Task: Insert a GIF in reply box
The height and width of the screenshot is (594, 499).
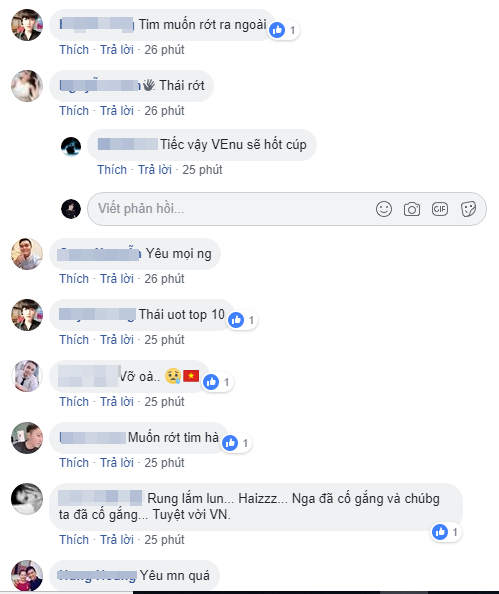Action: point(440,209)
